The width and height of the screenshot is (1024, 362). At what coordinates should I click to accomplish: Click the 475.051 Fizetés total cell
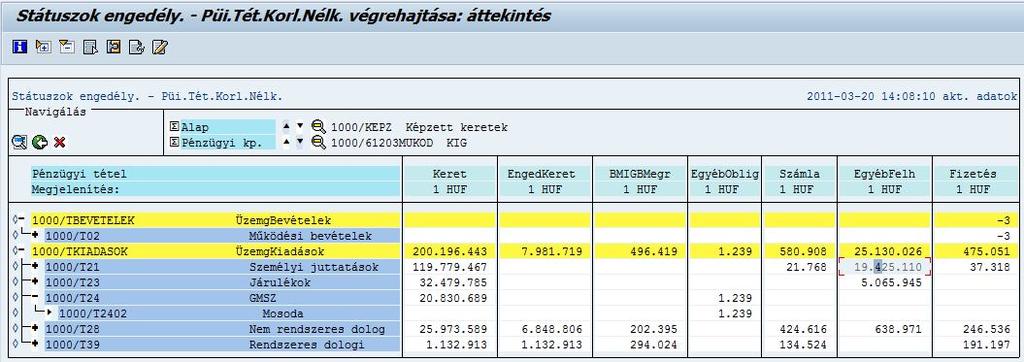coord(976,252)
